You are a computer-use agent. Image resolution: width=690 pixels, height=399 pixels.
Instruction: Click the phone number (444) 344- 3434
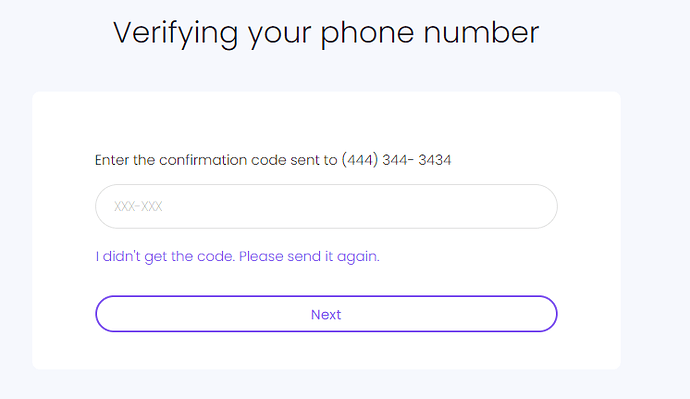coord(396,160)
